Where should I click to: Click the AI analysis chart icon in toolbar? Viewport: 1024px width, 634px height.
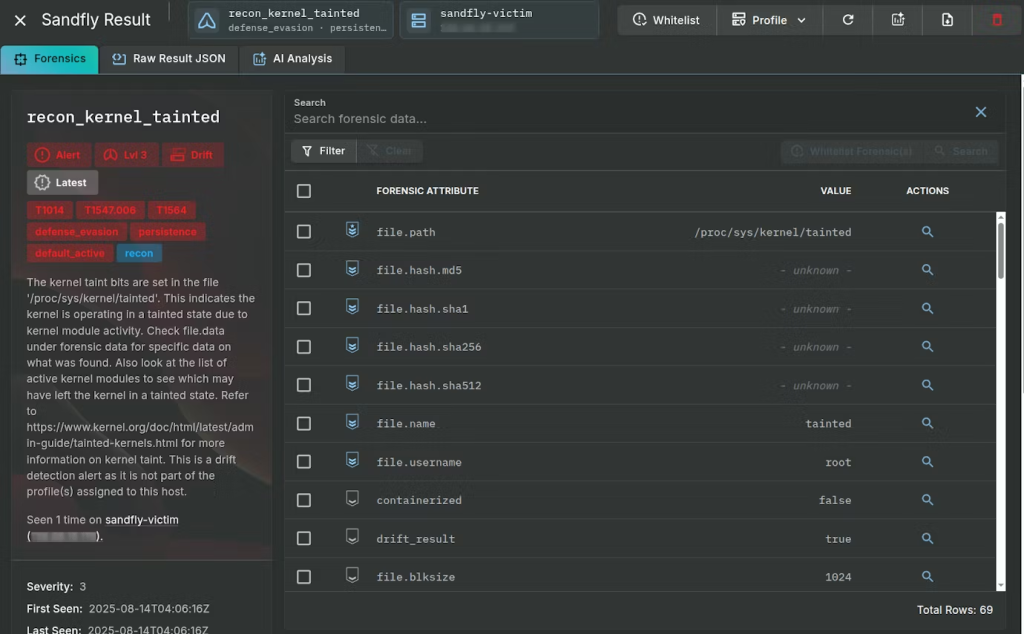[x=897, y=20]
